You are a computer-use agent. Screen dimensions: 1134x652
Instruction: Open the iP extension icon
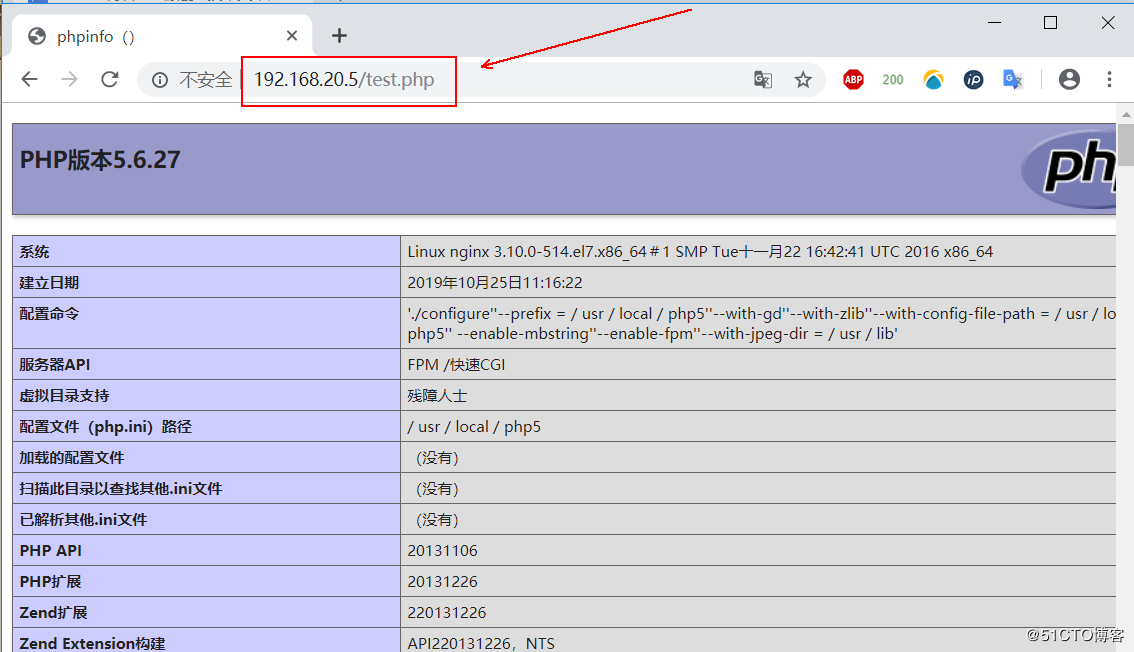(973, 80)
